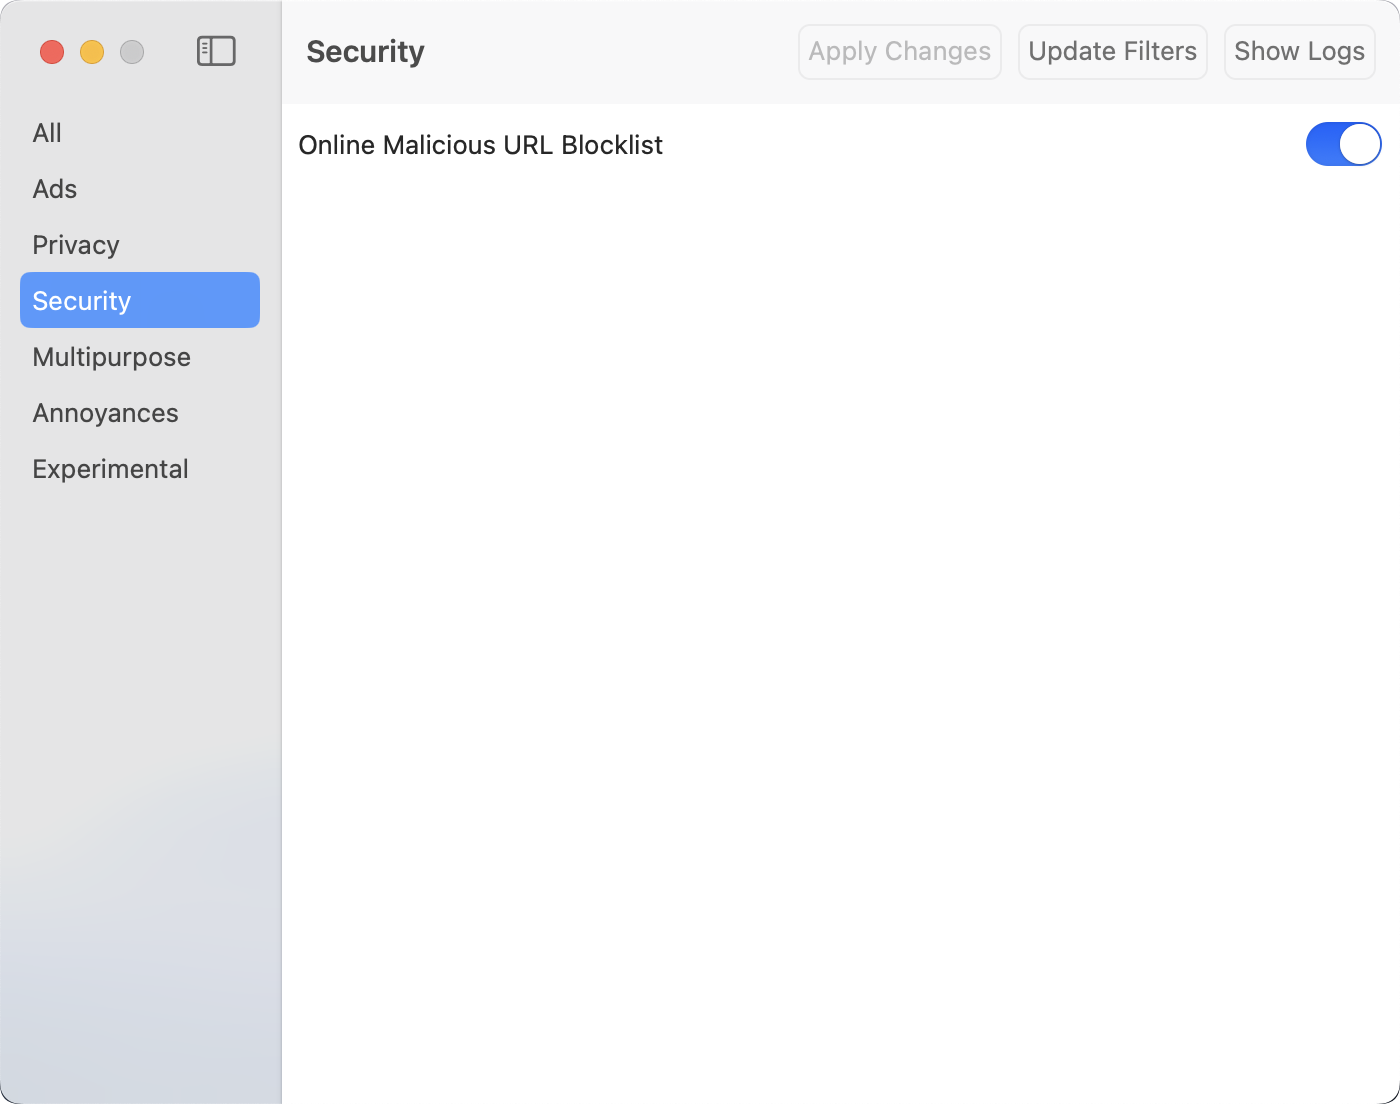The height and width of the screenshot is (1104, 1400).
Task: Click the empty area below the blocklist row
Action: [840, 600]
